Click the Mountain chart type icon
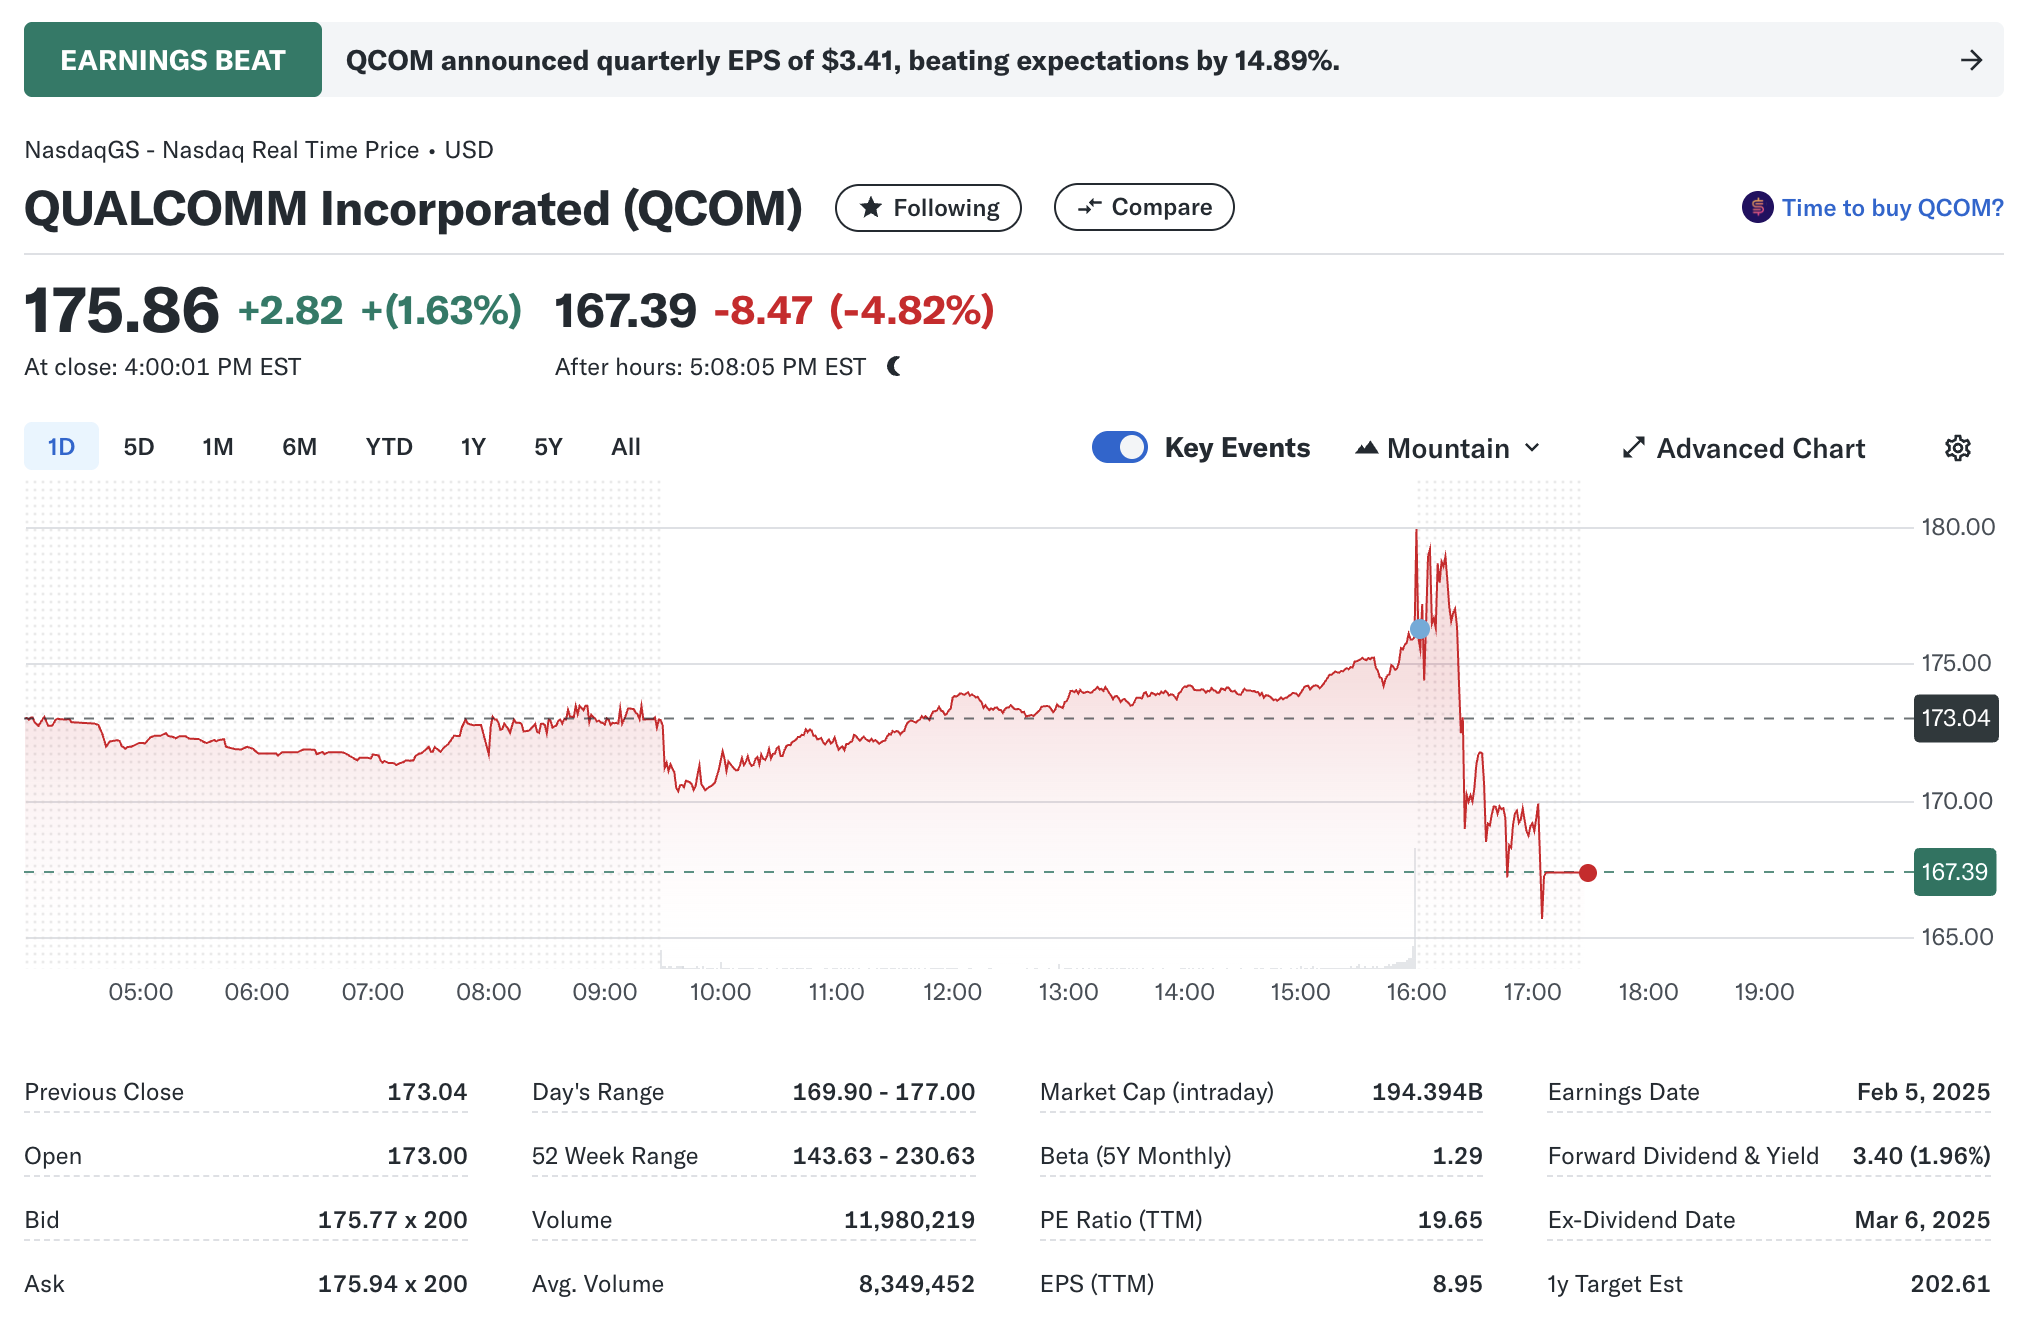Image resolution: width=2032 pixels, height=1328 pixels. pos(1366,448)
